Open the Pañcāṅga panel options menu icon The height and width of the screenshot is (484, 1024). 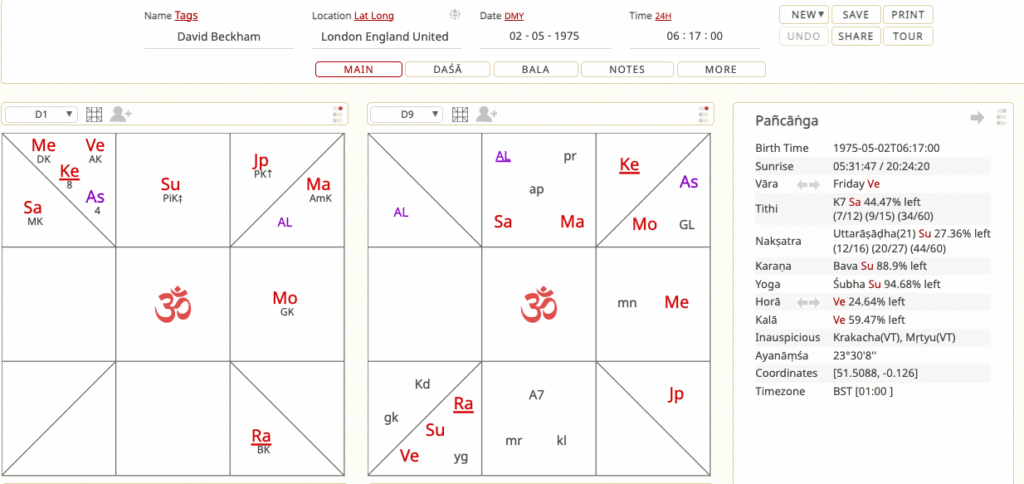tap(1001, 119)
